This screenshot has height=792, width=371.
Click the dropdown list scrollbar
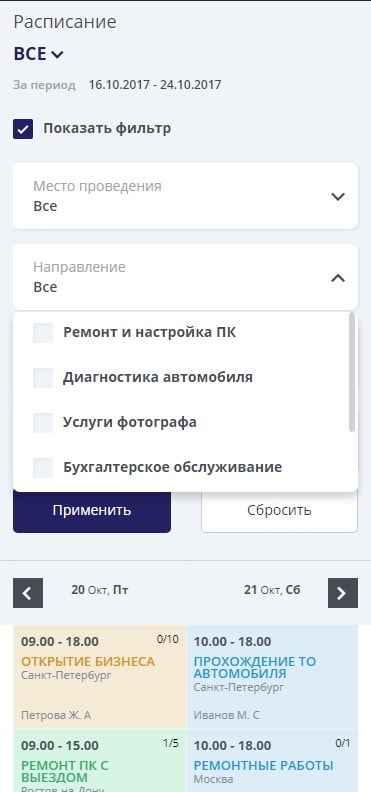(x=352, y=372)
